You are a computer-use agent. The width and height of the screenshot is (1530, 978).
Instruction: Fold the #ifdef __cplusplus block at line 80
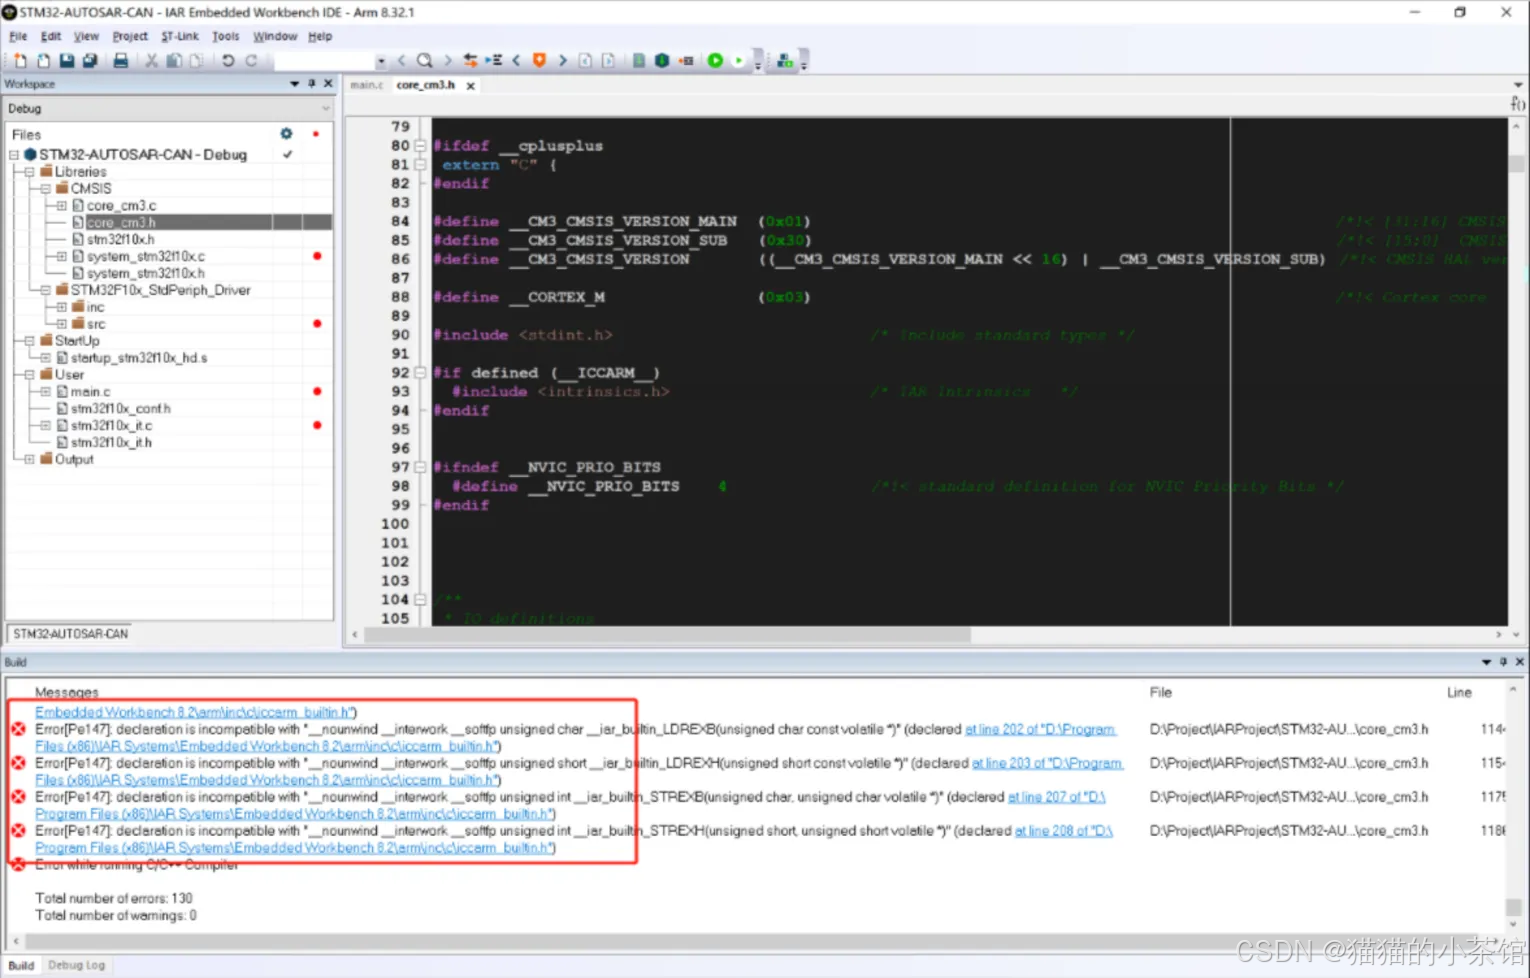point(421,146)
